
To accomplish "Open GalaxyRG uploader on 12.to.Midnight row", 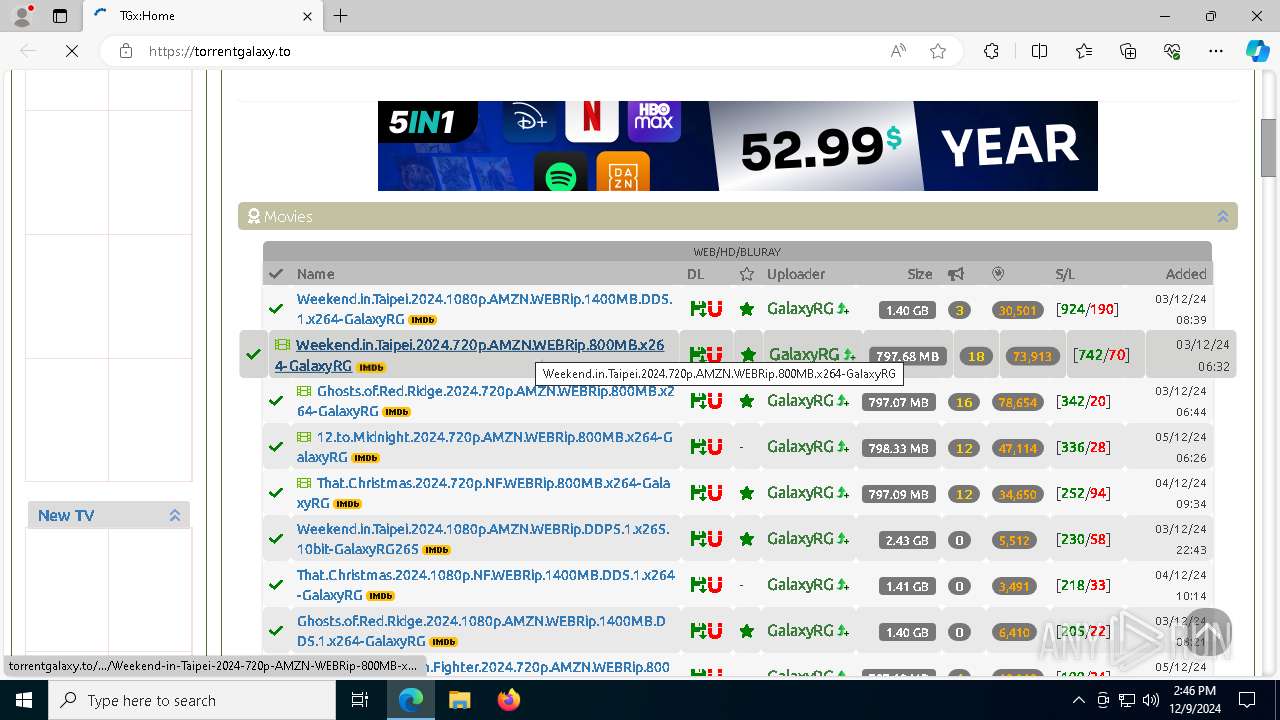I will click(x=800, y=447).
